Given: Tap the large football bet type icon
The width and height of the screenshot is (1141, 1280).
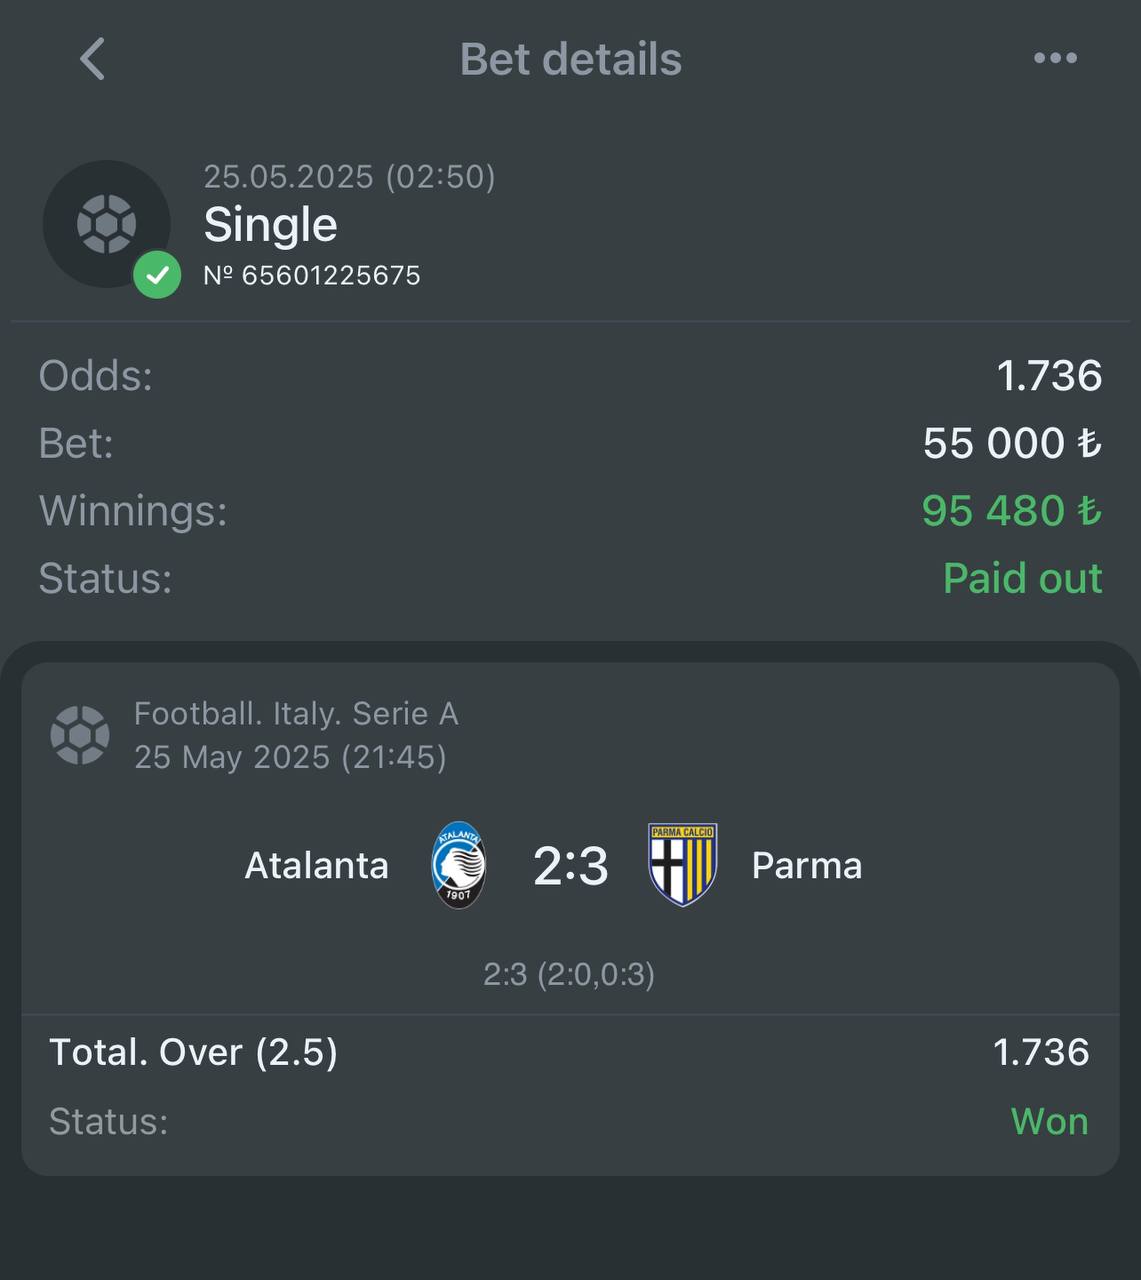Looking at the screenshot, I should pyautogui.click(x=106, y=224).
